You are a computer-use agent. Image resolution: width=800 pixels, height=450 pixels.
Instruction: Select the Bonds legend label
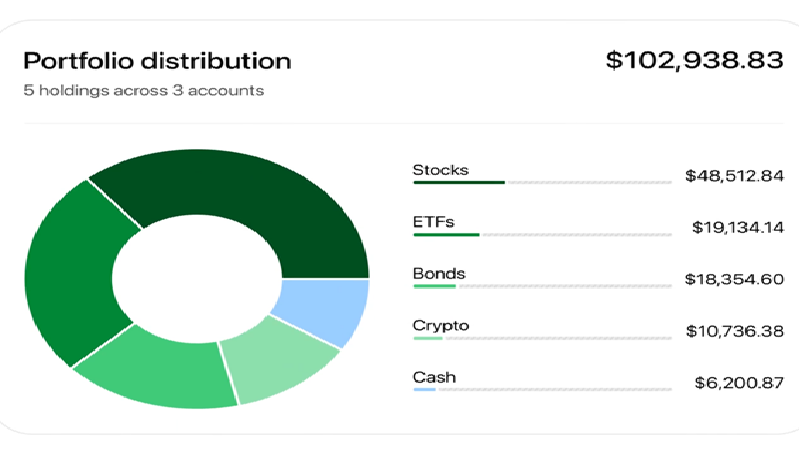pos(439,273)
